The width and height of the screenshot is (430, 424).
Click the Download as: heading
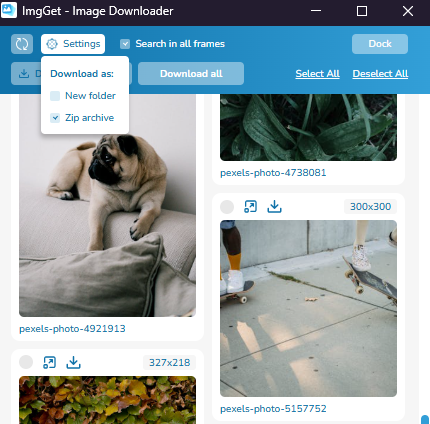(82, 74)
